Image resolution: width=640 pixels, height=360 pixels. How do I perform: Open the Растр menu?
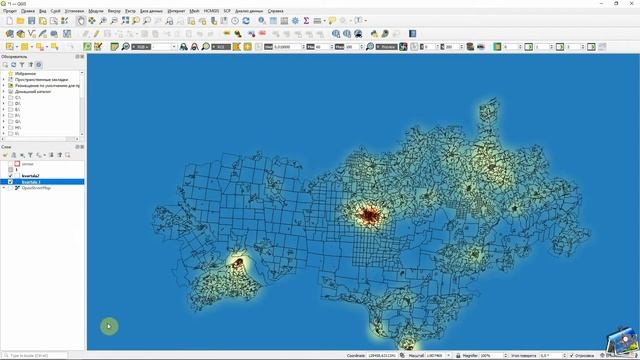coord(130,11)
